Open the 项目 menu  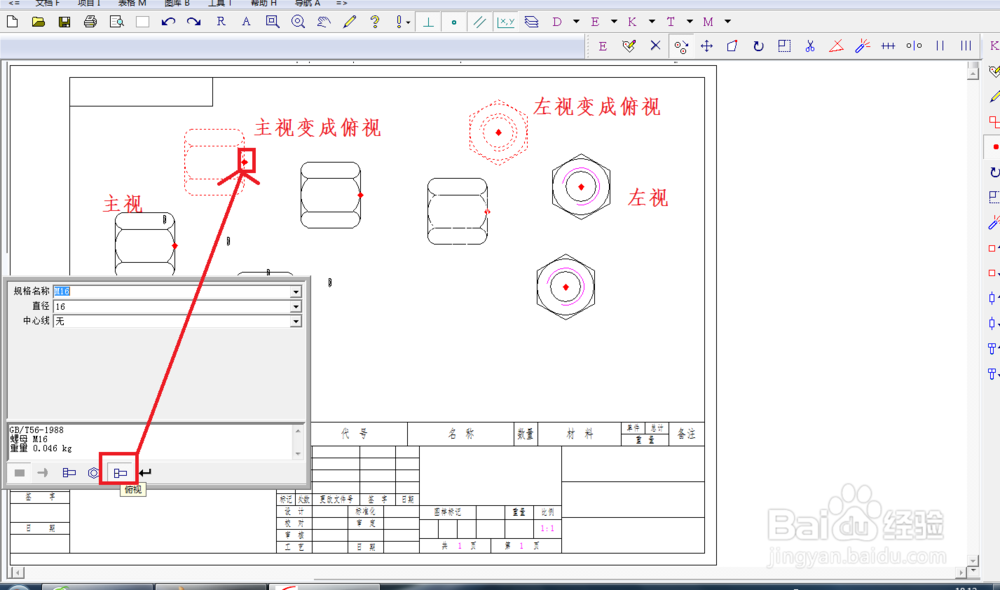tap(89, 3)
